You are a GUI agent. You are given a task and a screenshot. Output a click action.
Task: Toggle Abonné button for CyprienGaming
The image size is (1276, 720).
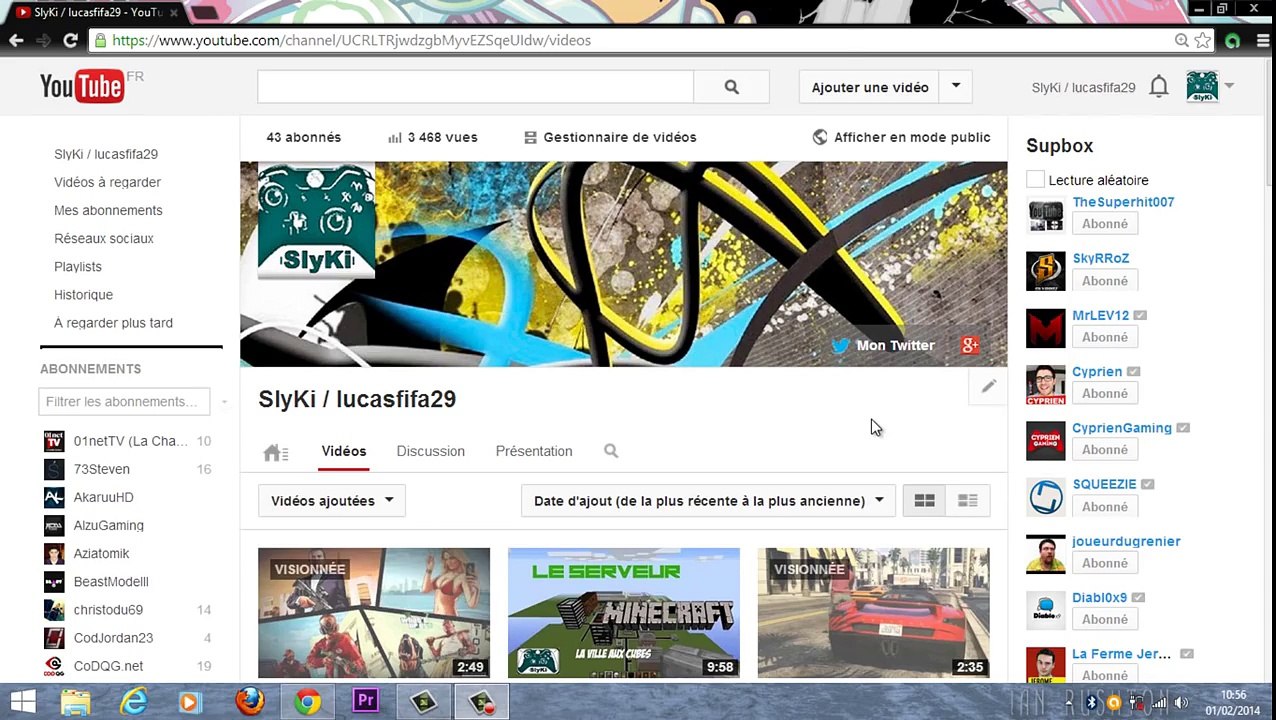(x=1105, y=450)
